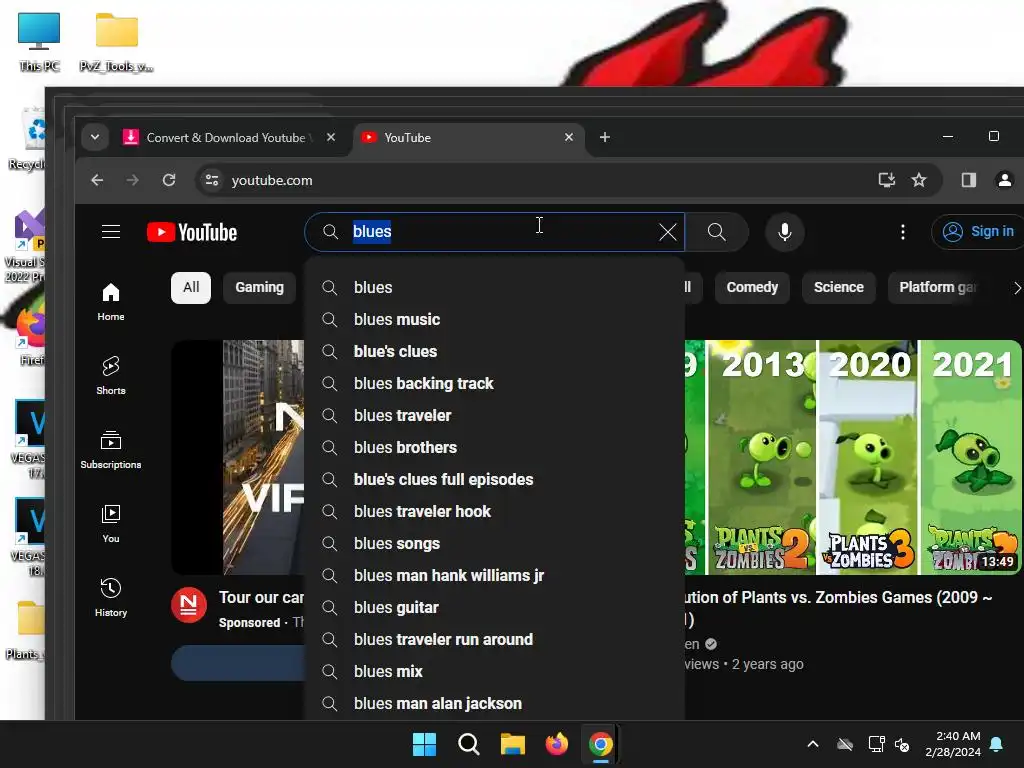Bookmark this page with star icon
The image size is (1024, 768).
(919, 180)
